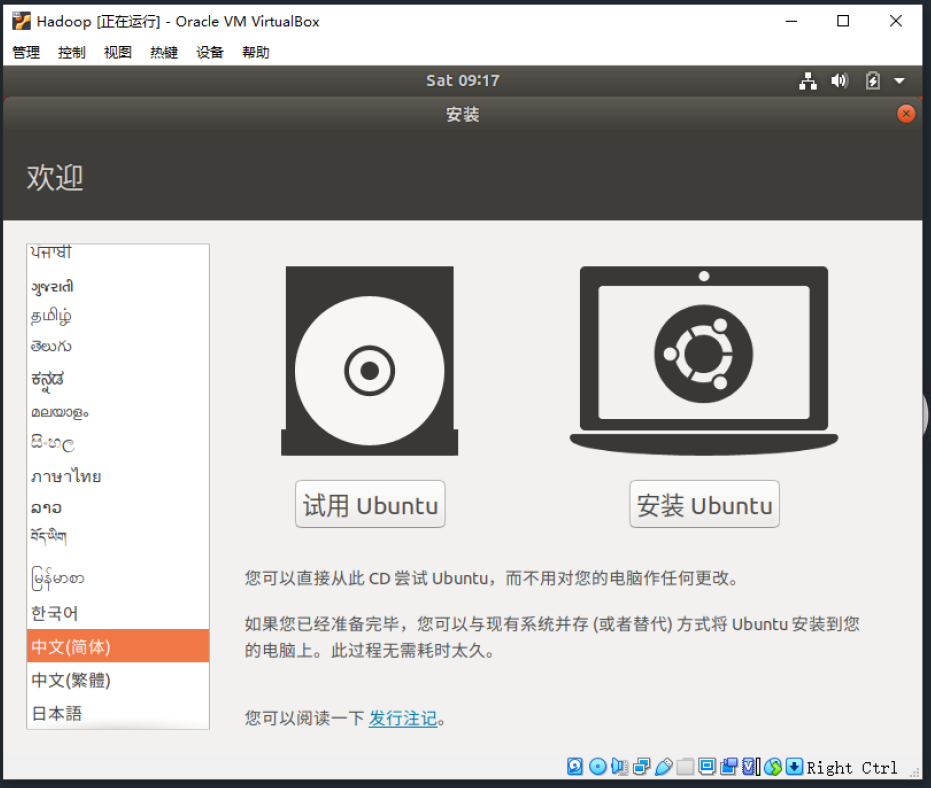Open the Ubuntu volume speaker icon
This screenshot has width=931, height=788.
(x=840, y=81)
